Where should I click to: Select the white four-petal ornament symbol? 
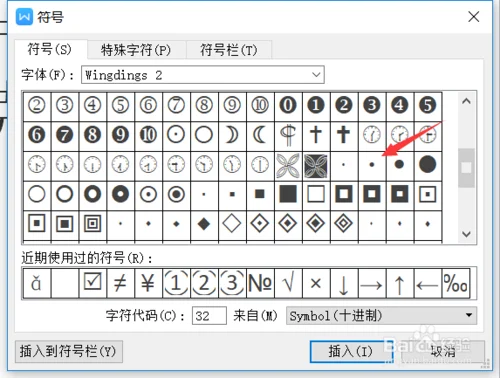pos(288,165)
